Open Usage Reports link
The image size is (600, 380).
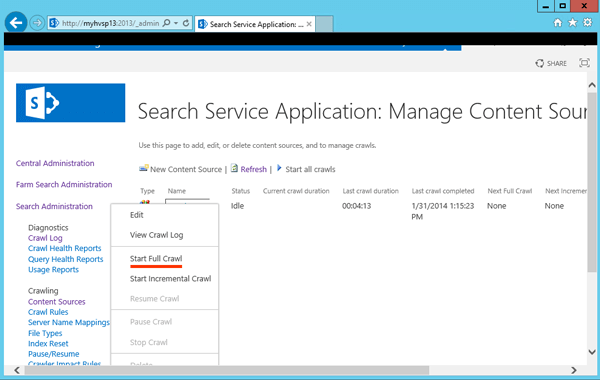(x=53, y=269)
